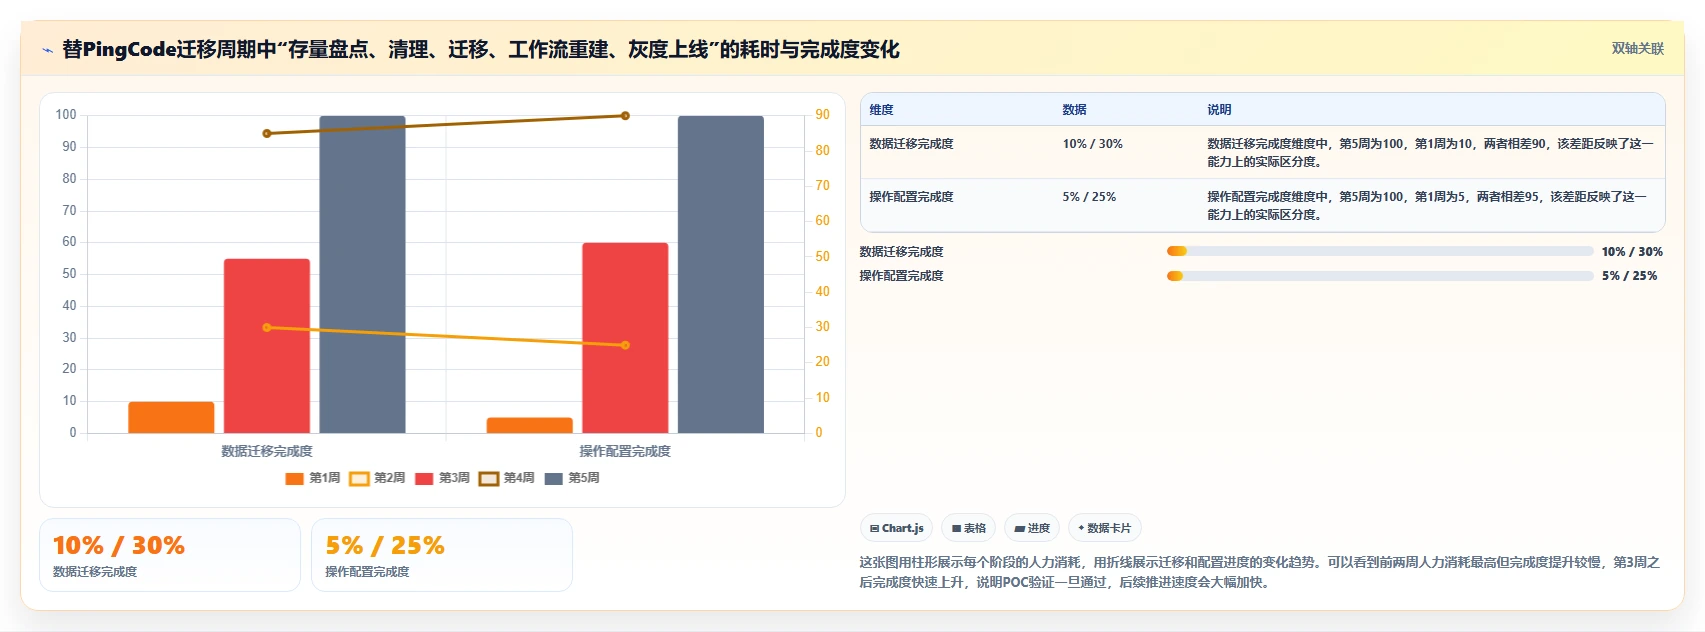Toggle the 第5周 legend item

click(x=572, y=478)
